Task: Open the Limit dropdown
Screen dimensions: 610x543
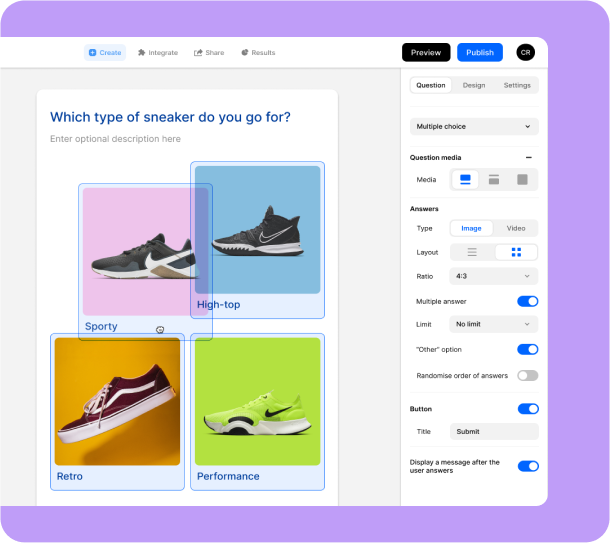Action: [x=494, y=324]
